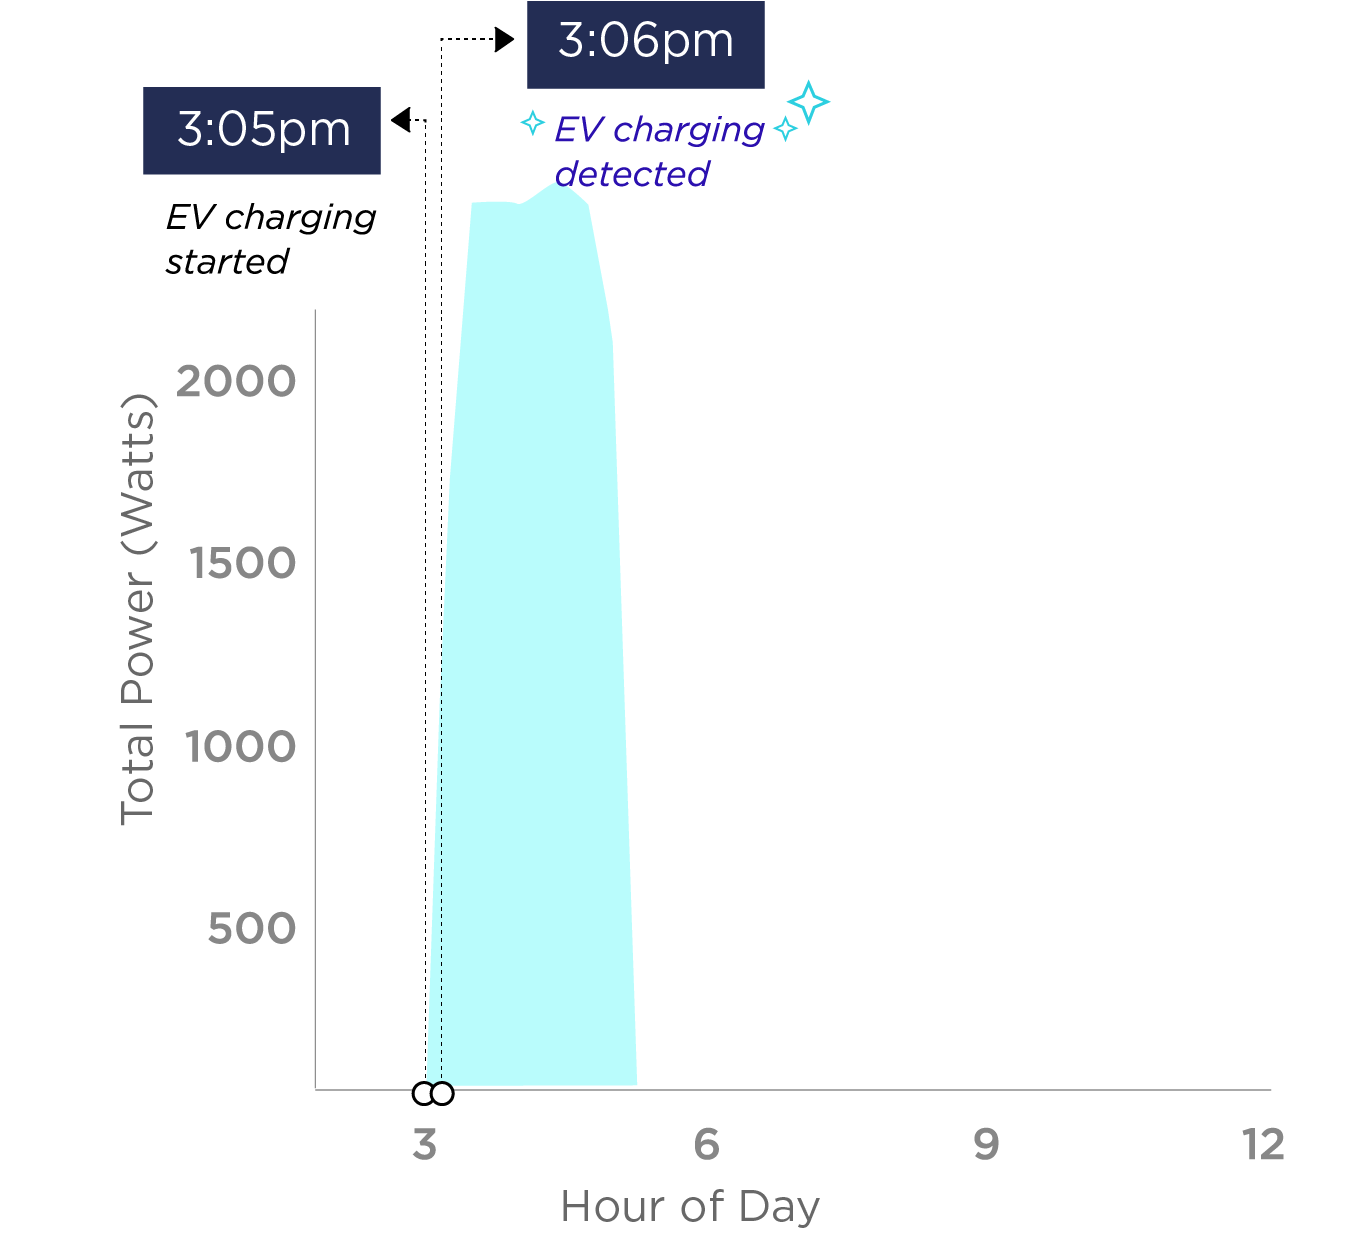Click the arrowhead pointing to 3:05pm

[400, 121]
